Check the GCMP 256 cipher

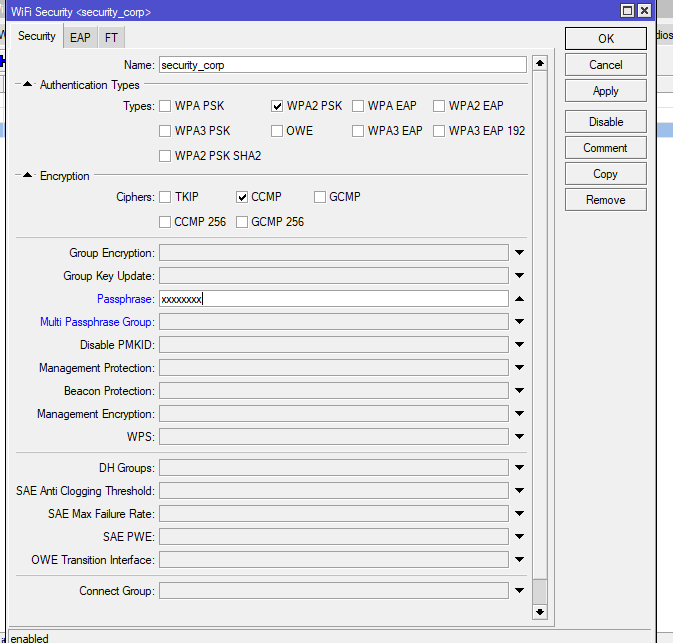pos(242,222)
